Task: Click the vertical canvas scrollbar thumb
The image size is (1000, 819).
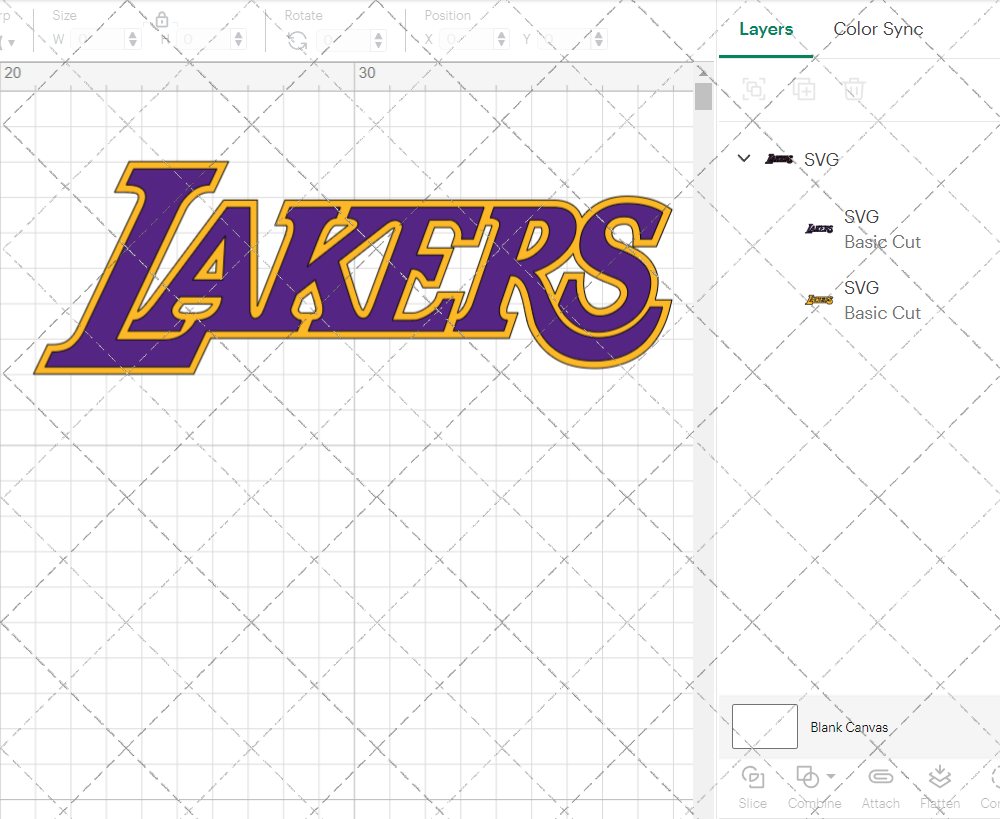Action: (703, 96)
